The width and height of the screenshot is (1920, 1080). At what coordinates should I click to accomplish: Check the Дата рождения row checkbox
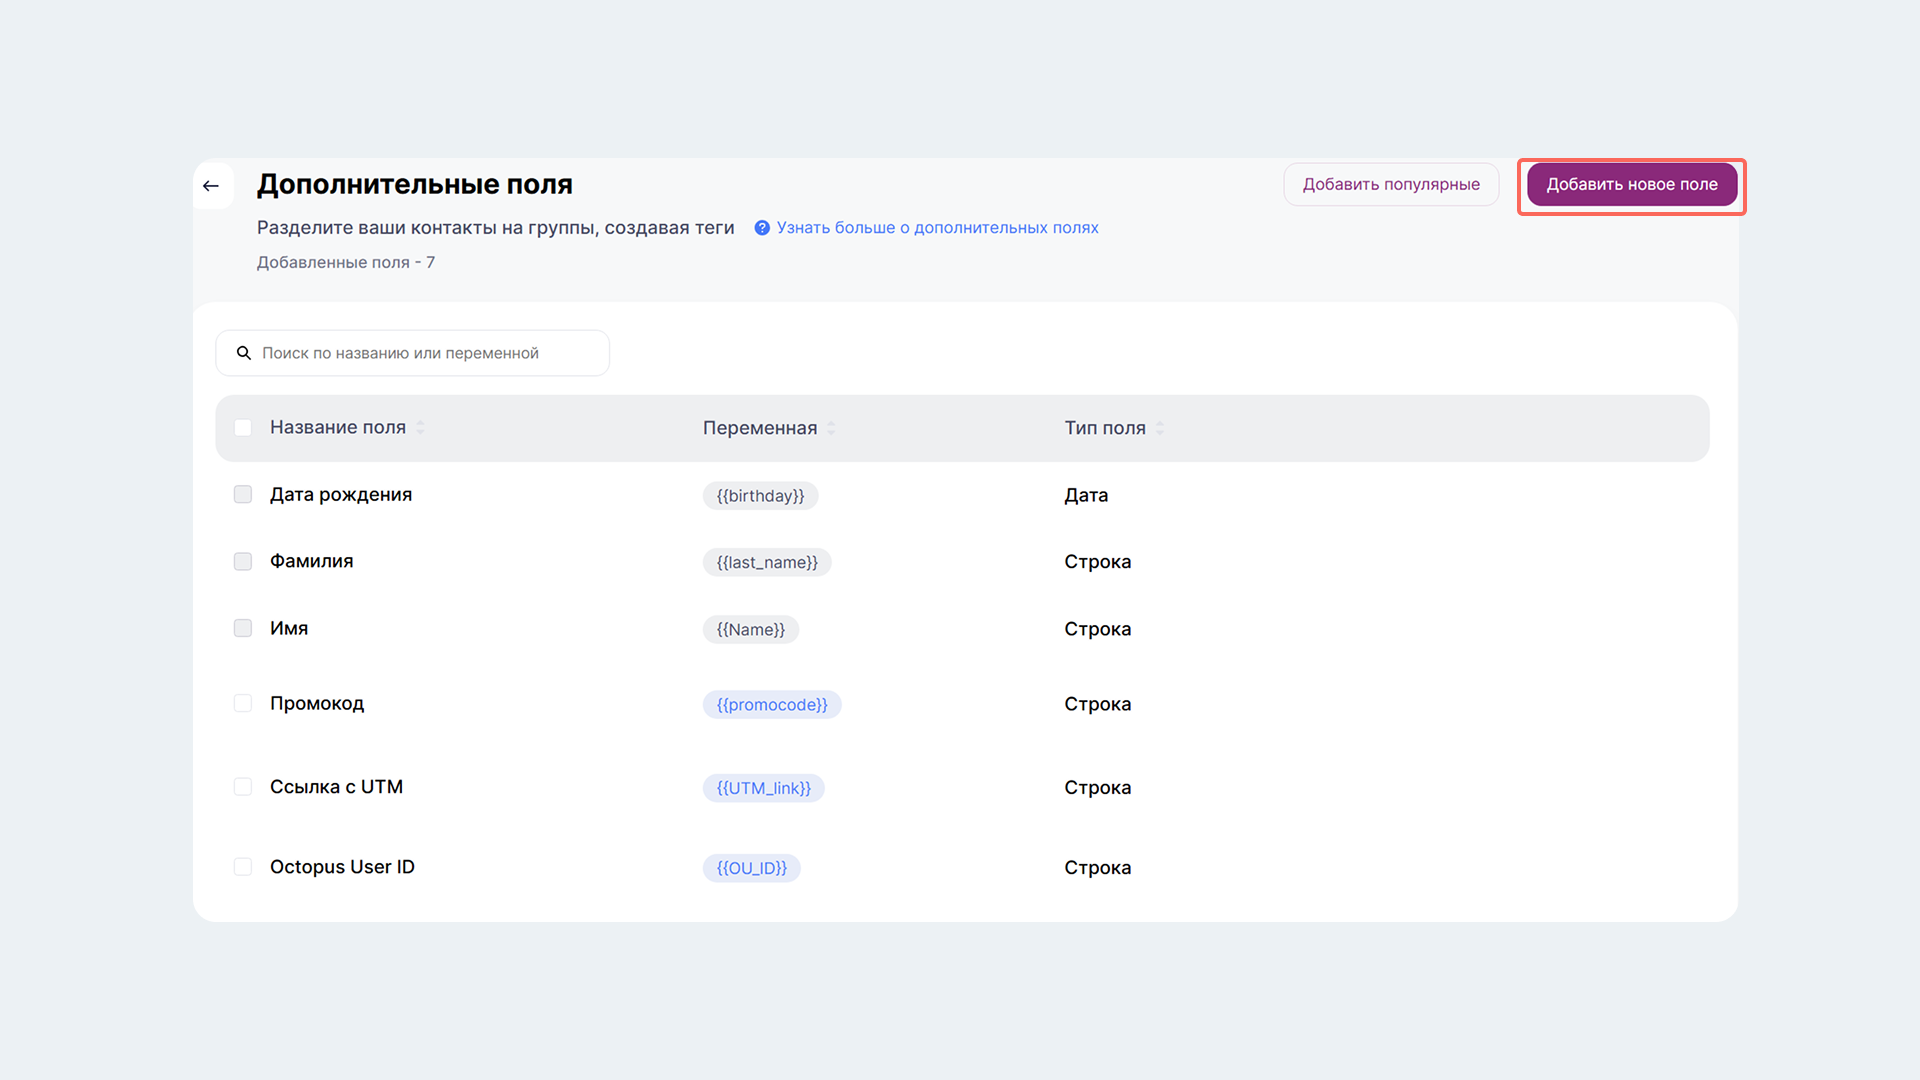click(x=243, y=495)
